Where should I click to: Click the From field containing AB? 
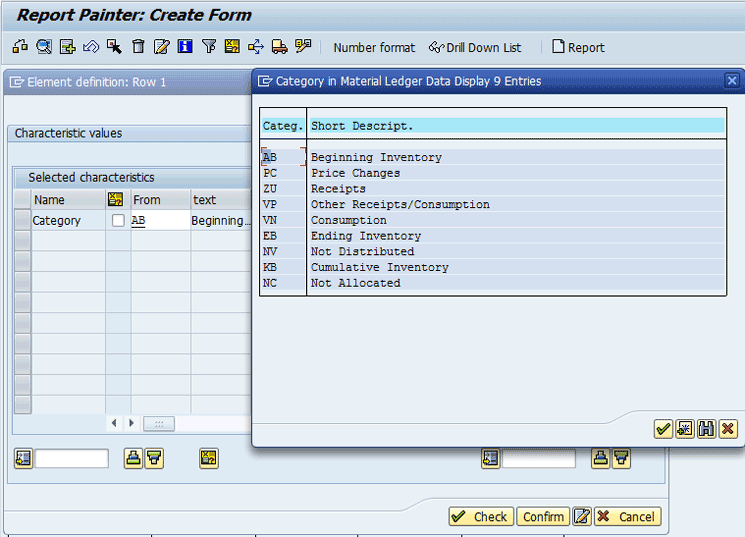pyautogui.click(x=161, y=221)
